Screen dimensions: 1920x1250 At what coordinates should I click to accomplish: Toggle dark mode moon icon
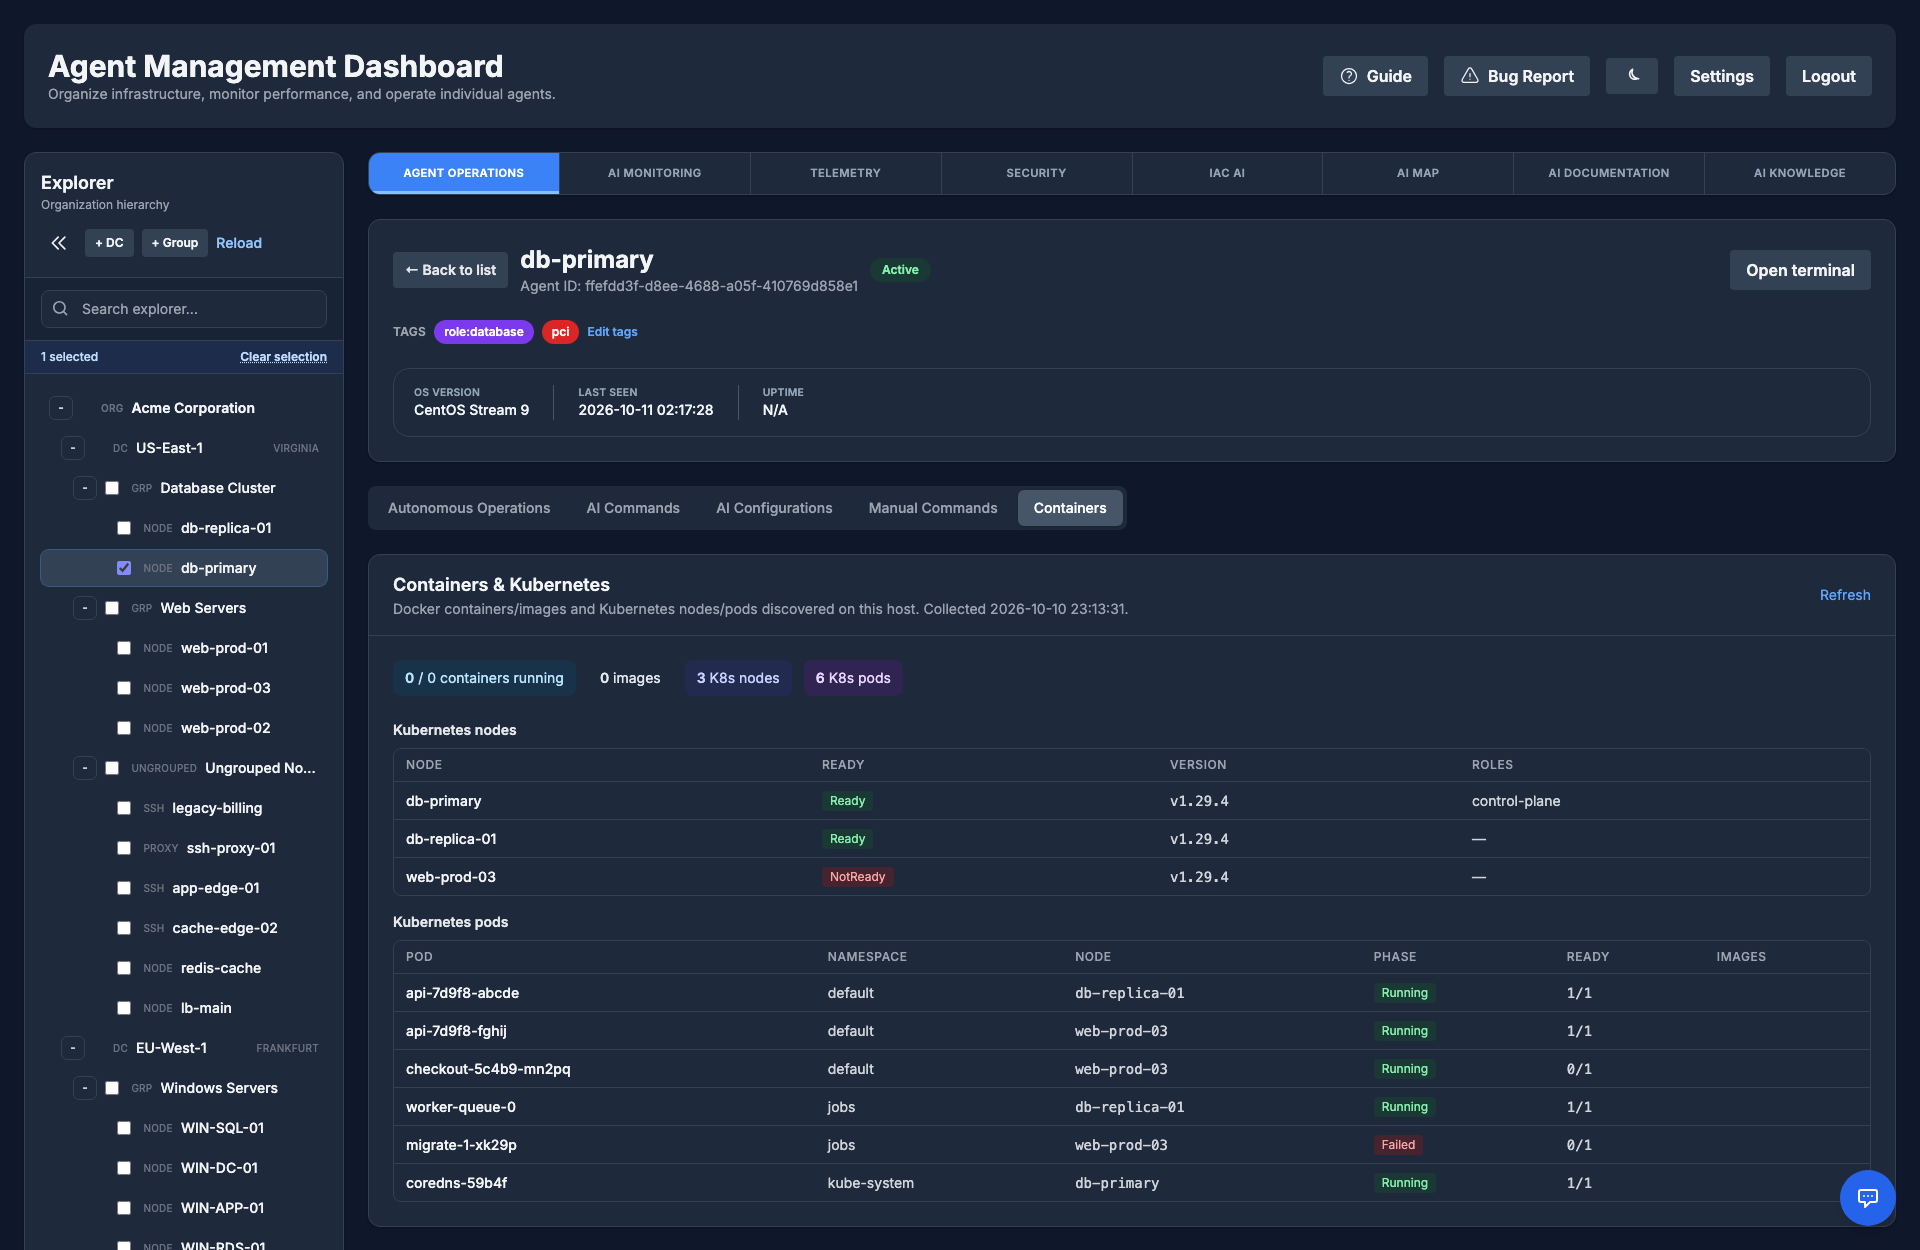click(x=1632, y=76)
